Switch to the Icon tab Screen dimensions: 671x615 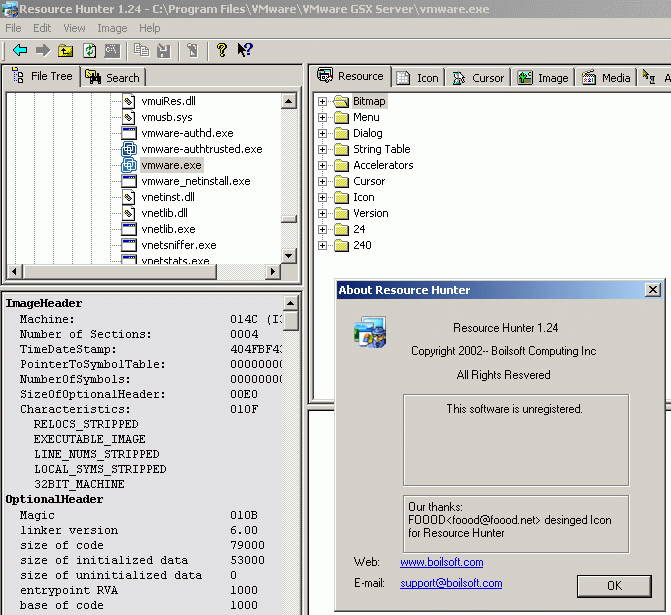click(x=418, y=78)
